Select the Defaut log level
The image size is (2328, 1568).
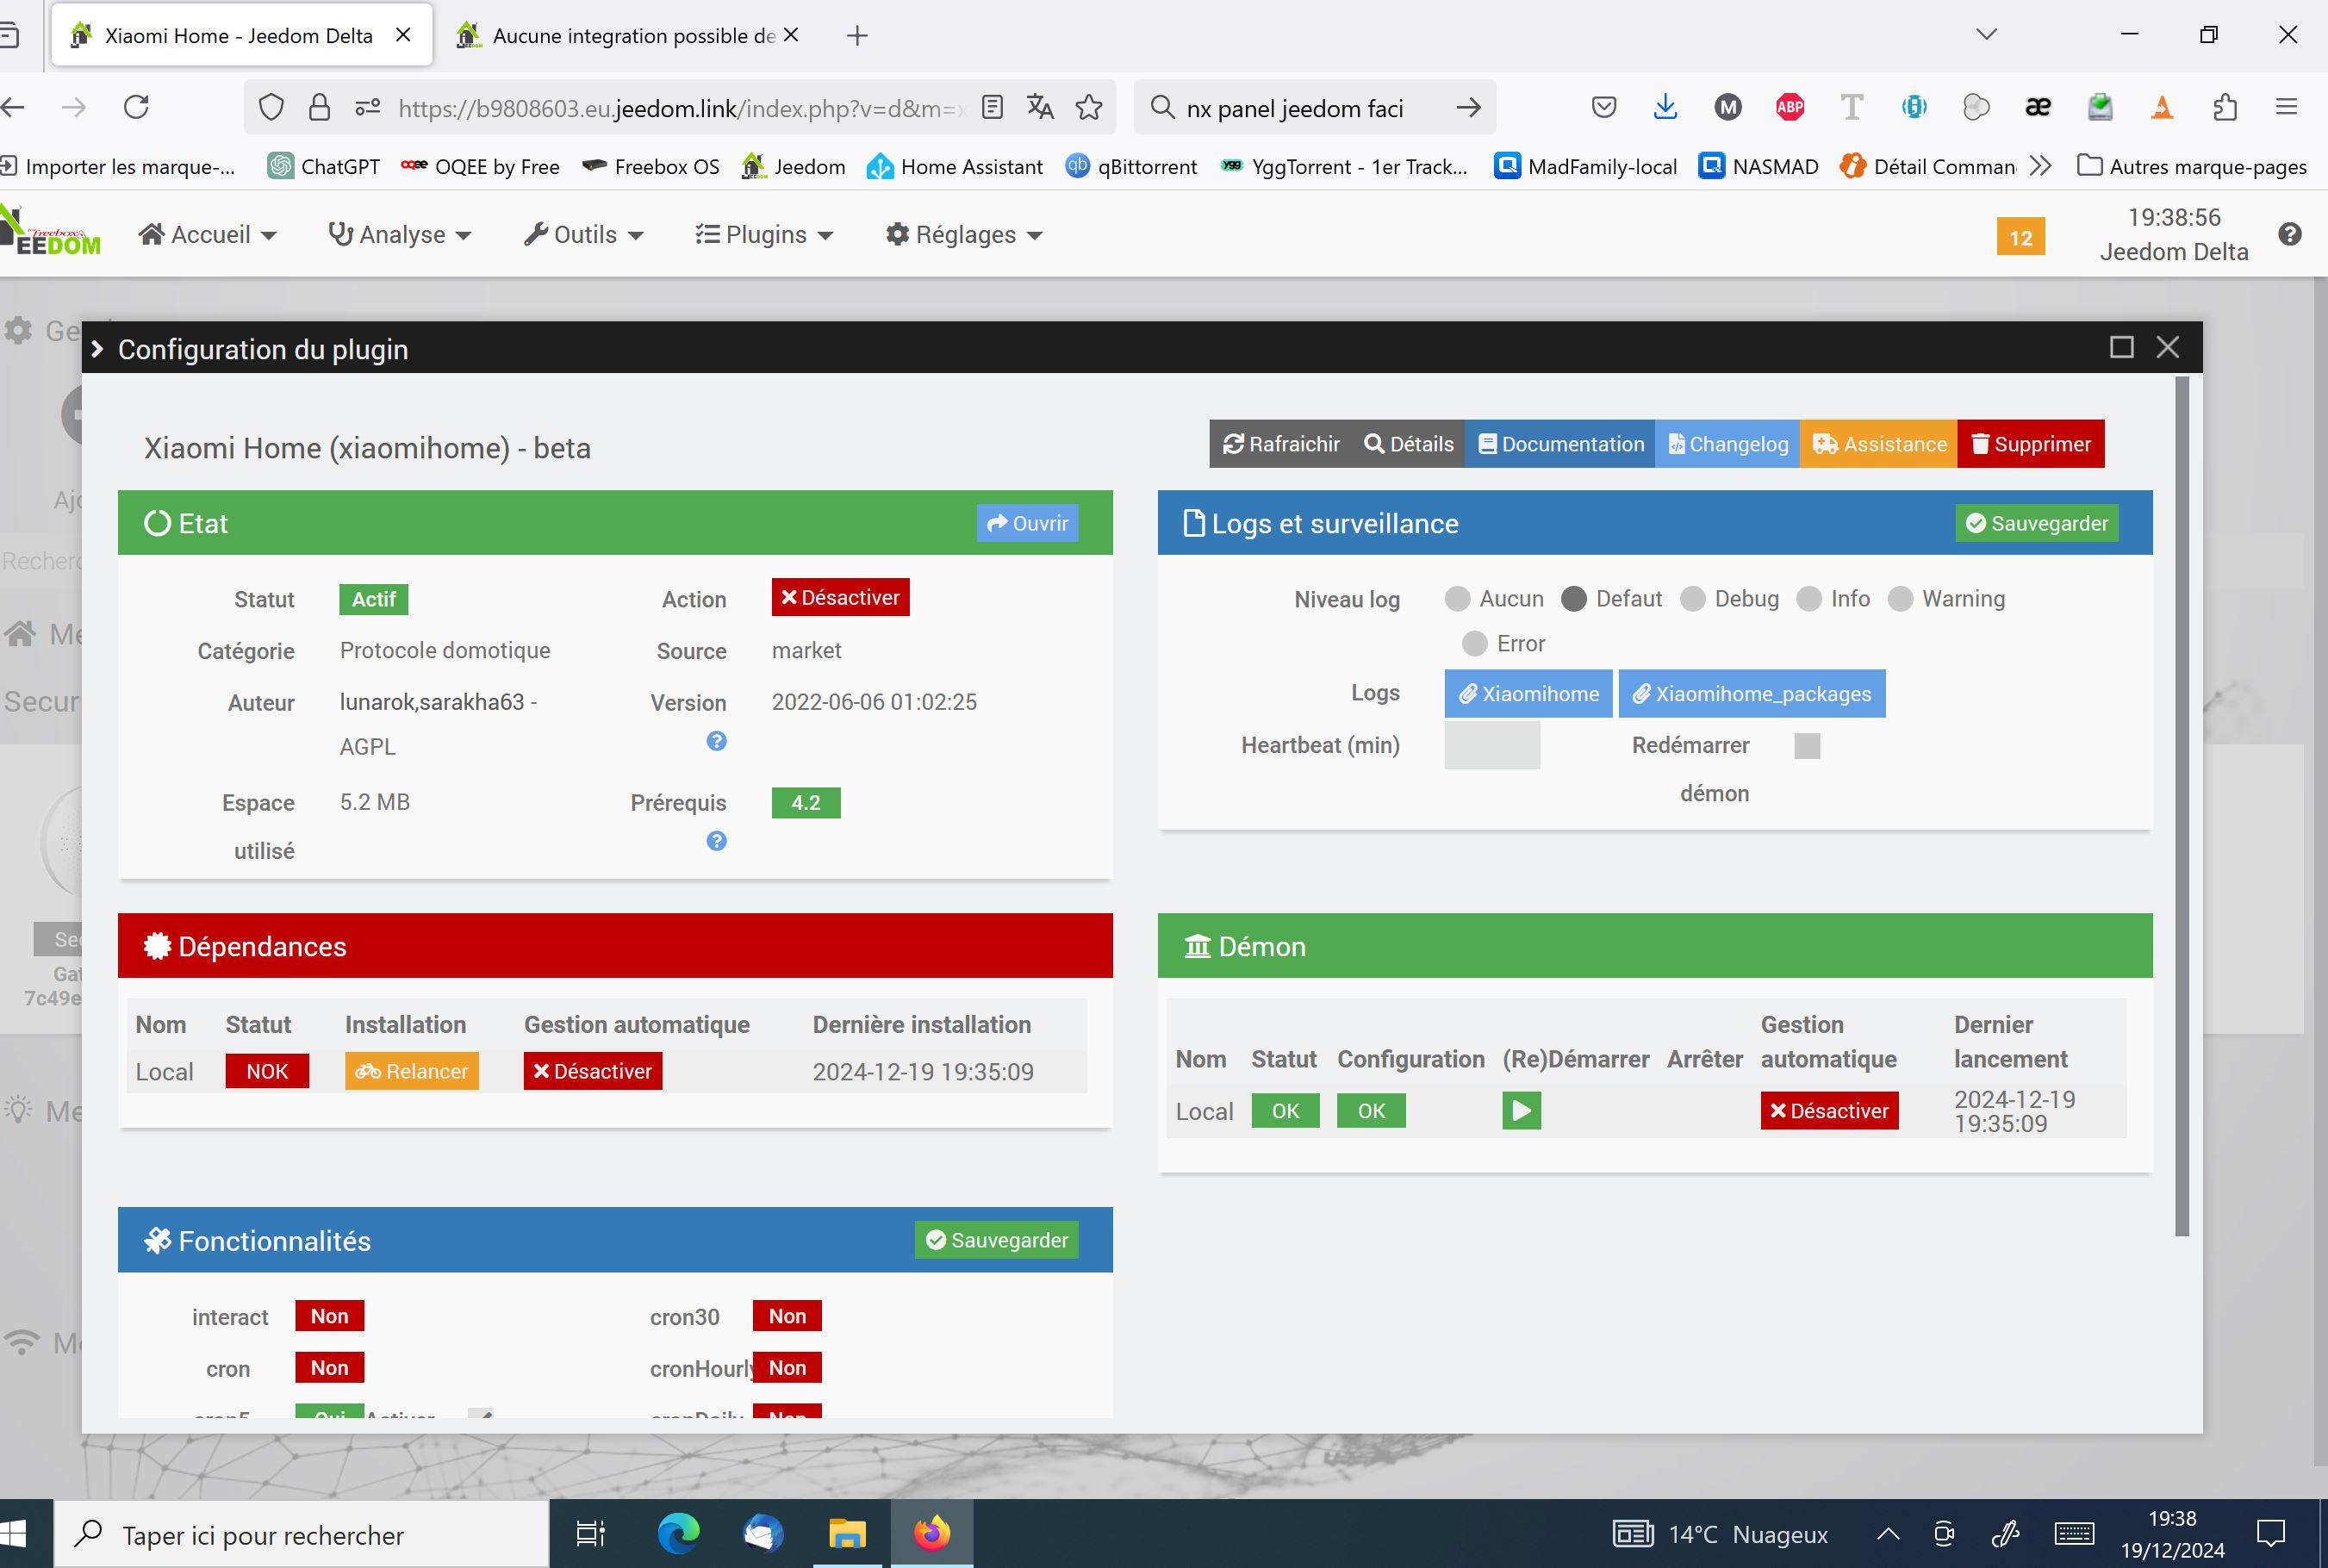point(1574,599)
